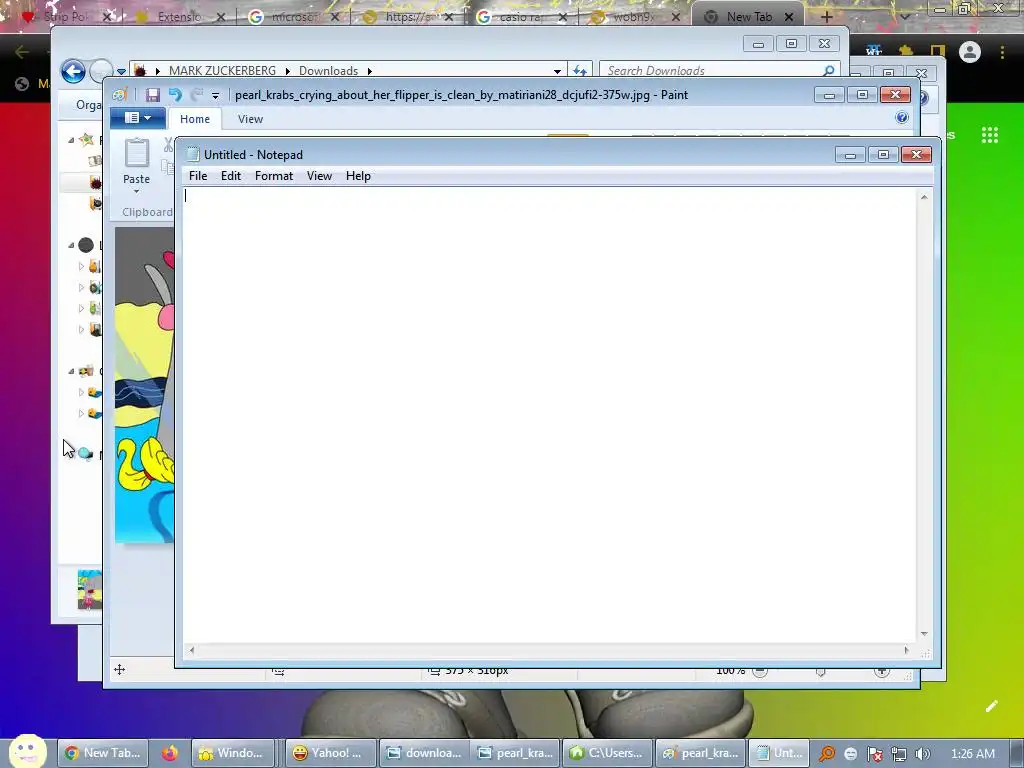Open the Notepad View menu
Screen dimensions: 1024x768
click(x=319, y=176)
